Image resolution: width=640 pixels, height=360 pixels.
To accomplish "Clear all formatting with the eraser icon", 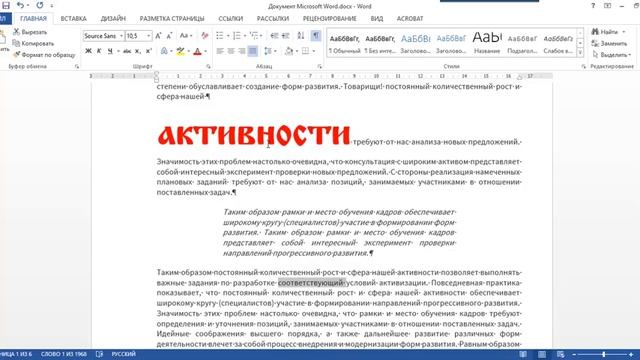I will [204, 36].
